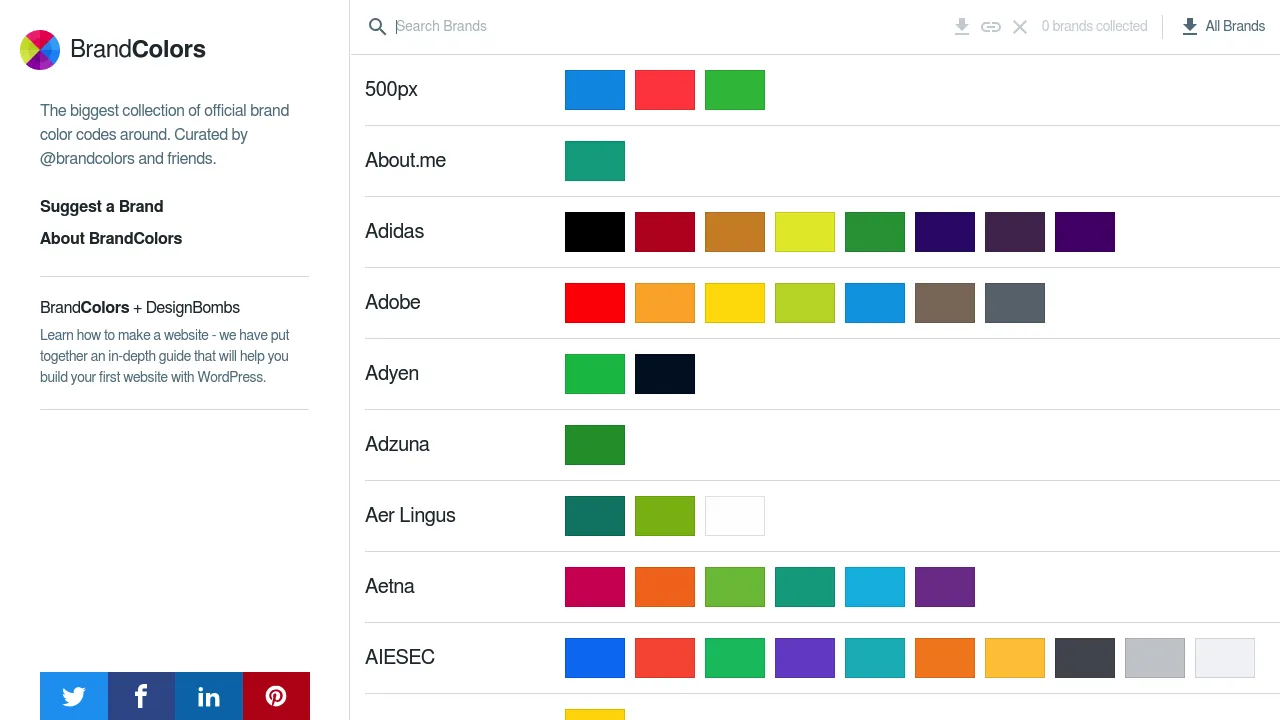This screenshot has width=1280, height=720.
Task: Open the Suggest a Brand link
Action: 101,206
